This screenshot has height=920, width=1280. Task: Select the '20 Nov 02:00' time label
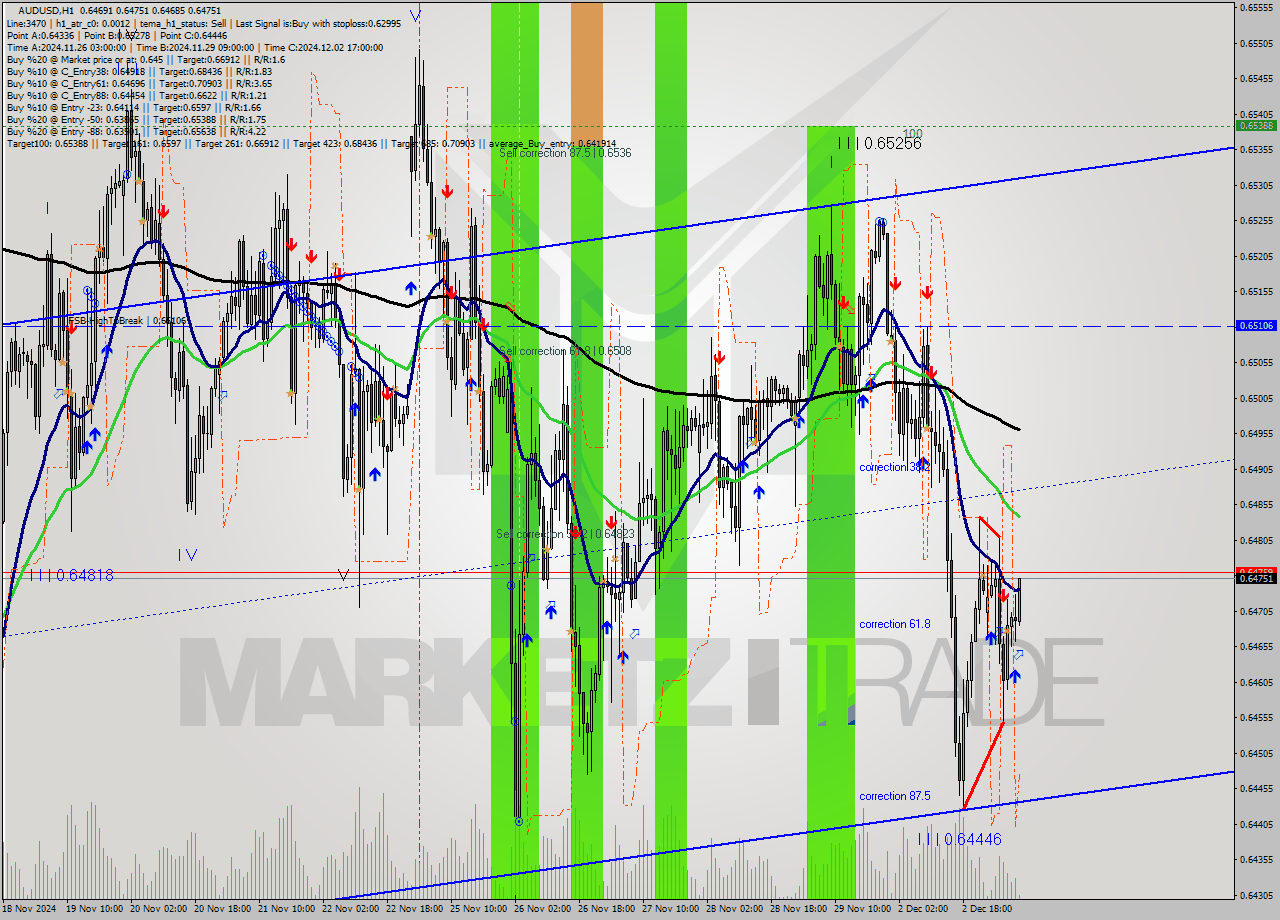click(158, 909)
